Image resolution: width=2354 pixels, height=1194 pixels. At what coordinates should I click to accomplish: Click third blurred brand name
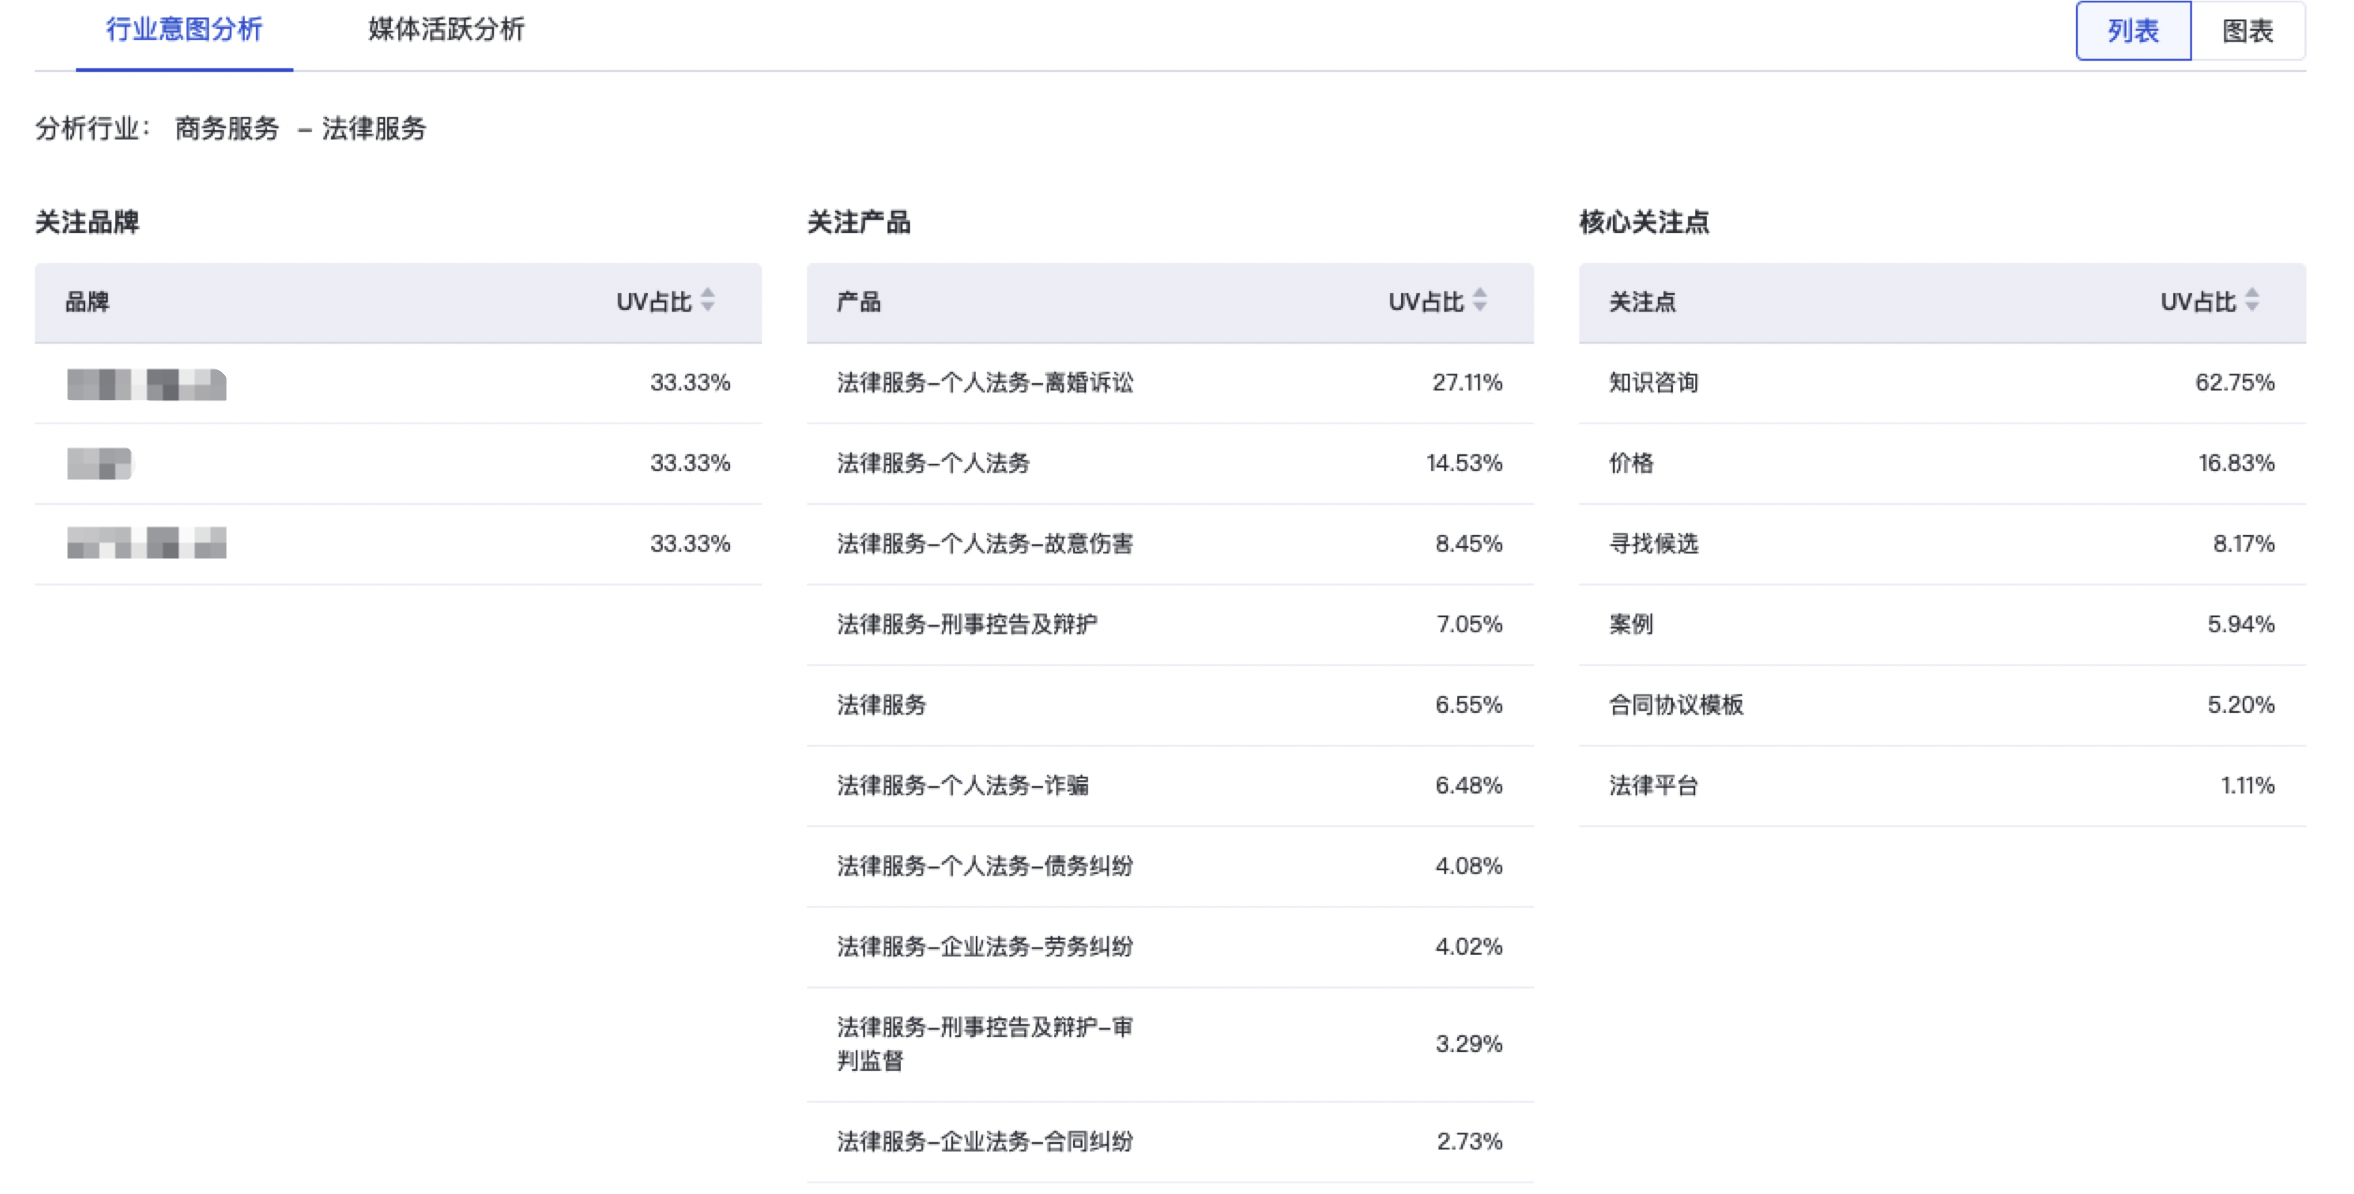146,543
